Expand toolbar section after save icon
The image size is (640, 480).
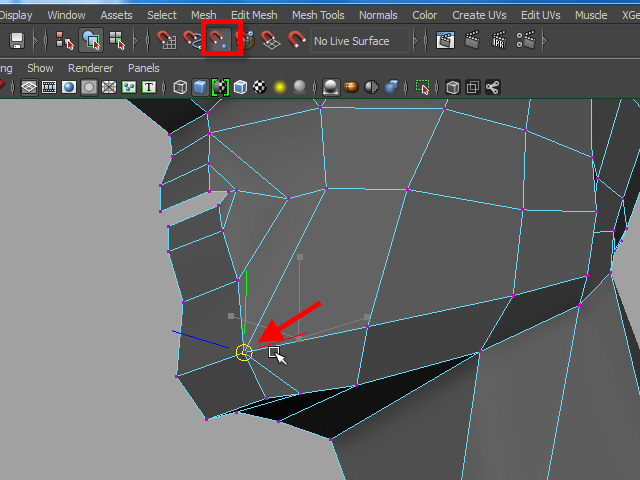point(35,40)
